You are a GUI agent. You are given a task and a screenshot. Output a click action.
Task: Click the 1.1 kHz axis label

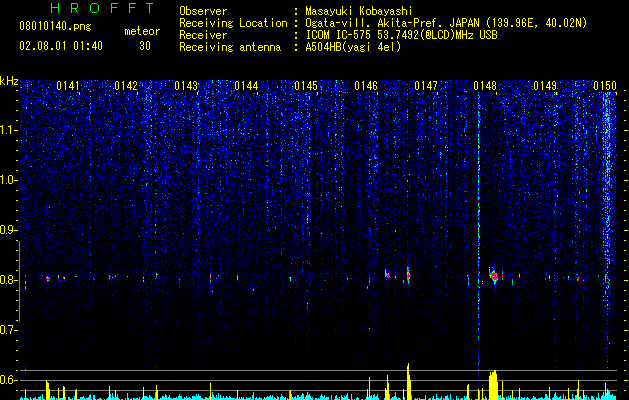tap(8, 130)
